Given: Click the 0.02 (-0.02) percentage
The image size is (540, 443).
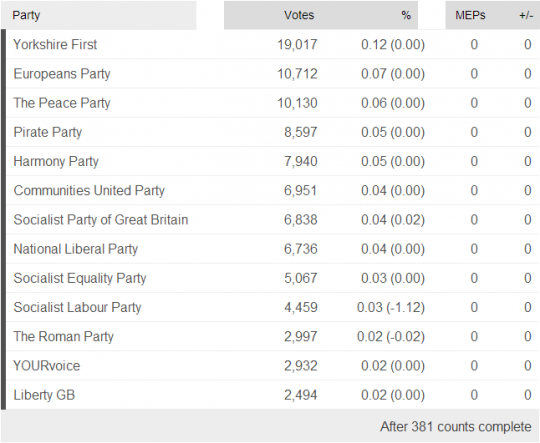Looking at the screenshot, I should pyautogui.click(x=391, y=337).
